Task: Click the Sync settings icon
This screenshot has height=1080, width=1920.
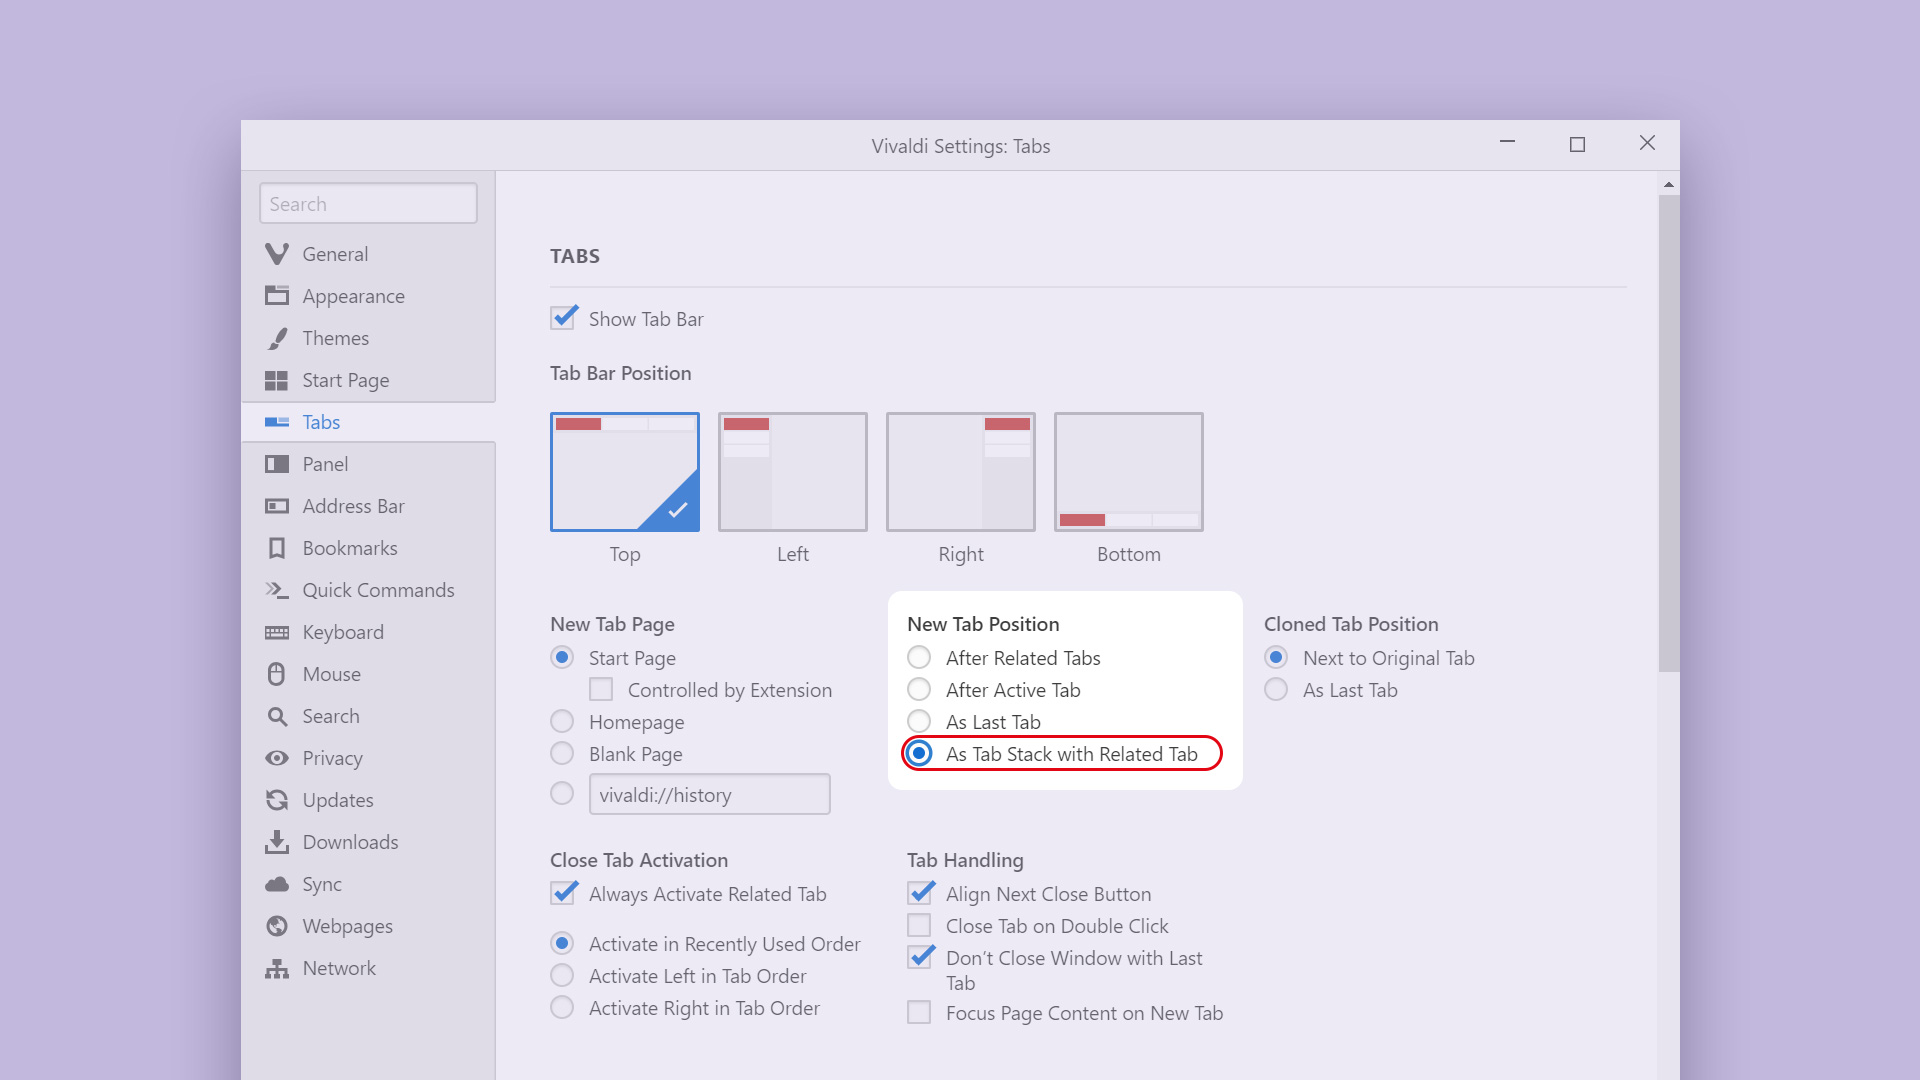Action: point(280,882)
